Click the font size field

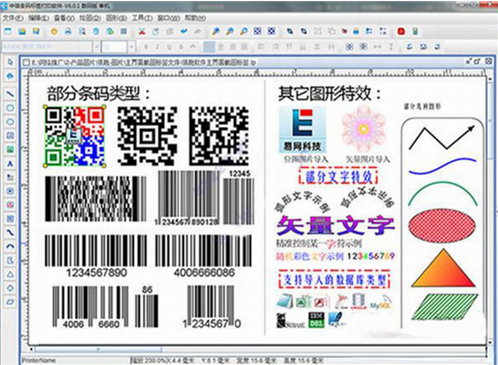tap(114, 47)
